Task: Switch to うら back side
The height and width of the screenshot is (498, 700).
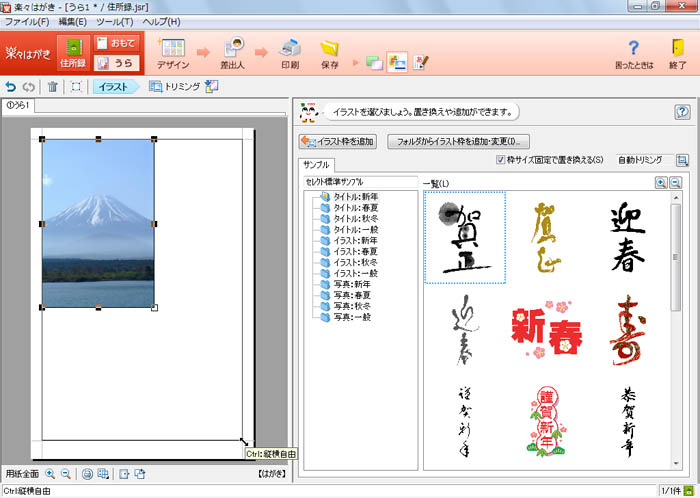Action: pyautogui.click(x=118, y=63)
